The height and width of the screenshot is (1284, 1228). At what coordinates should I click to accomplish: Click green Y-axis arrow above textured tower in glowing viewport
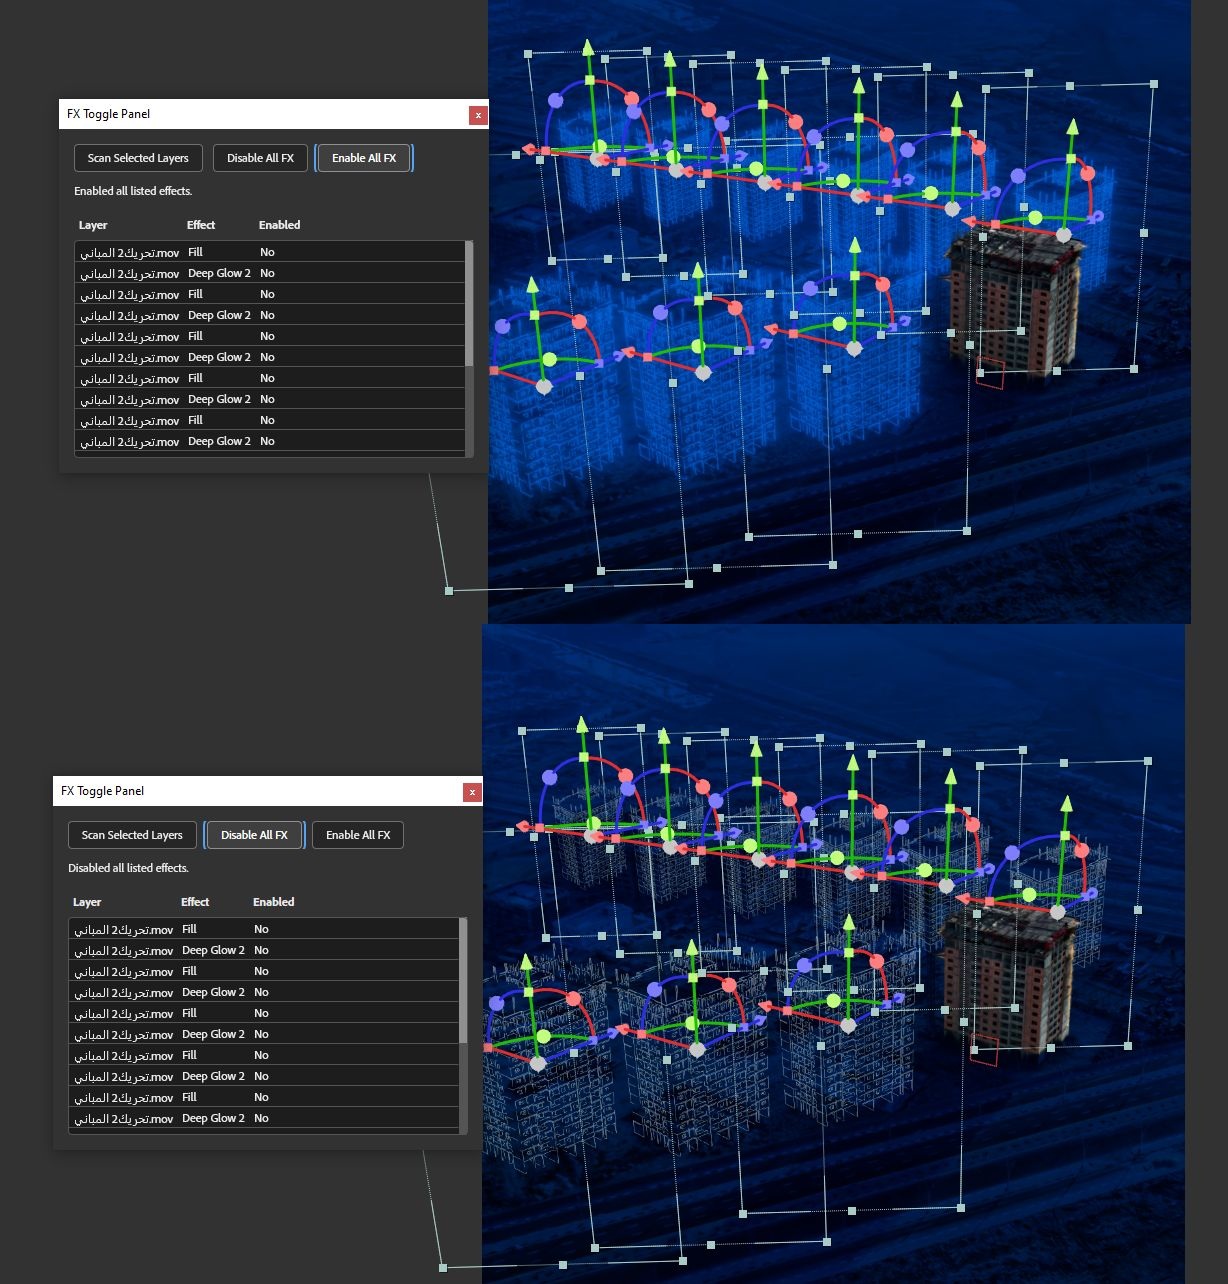tap(1072, 127)
